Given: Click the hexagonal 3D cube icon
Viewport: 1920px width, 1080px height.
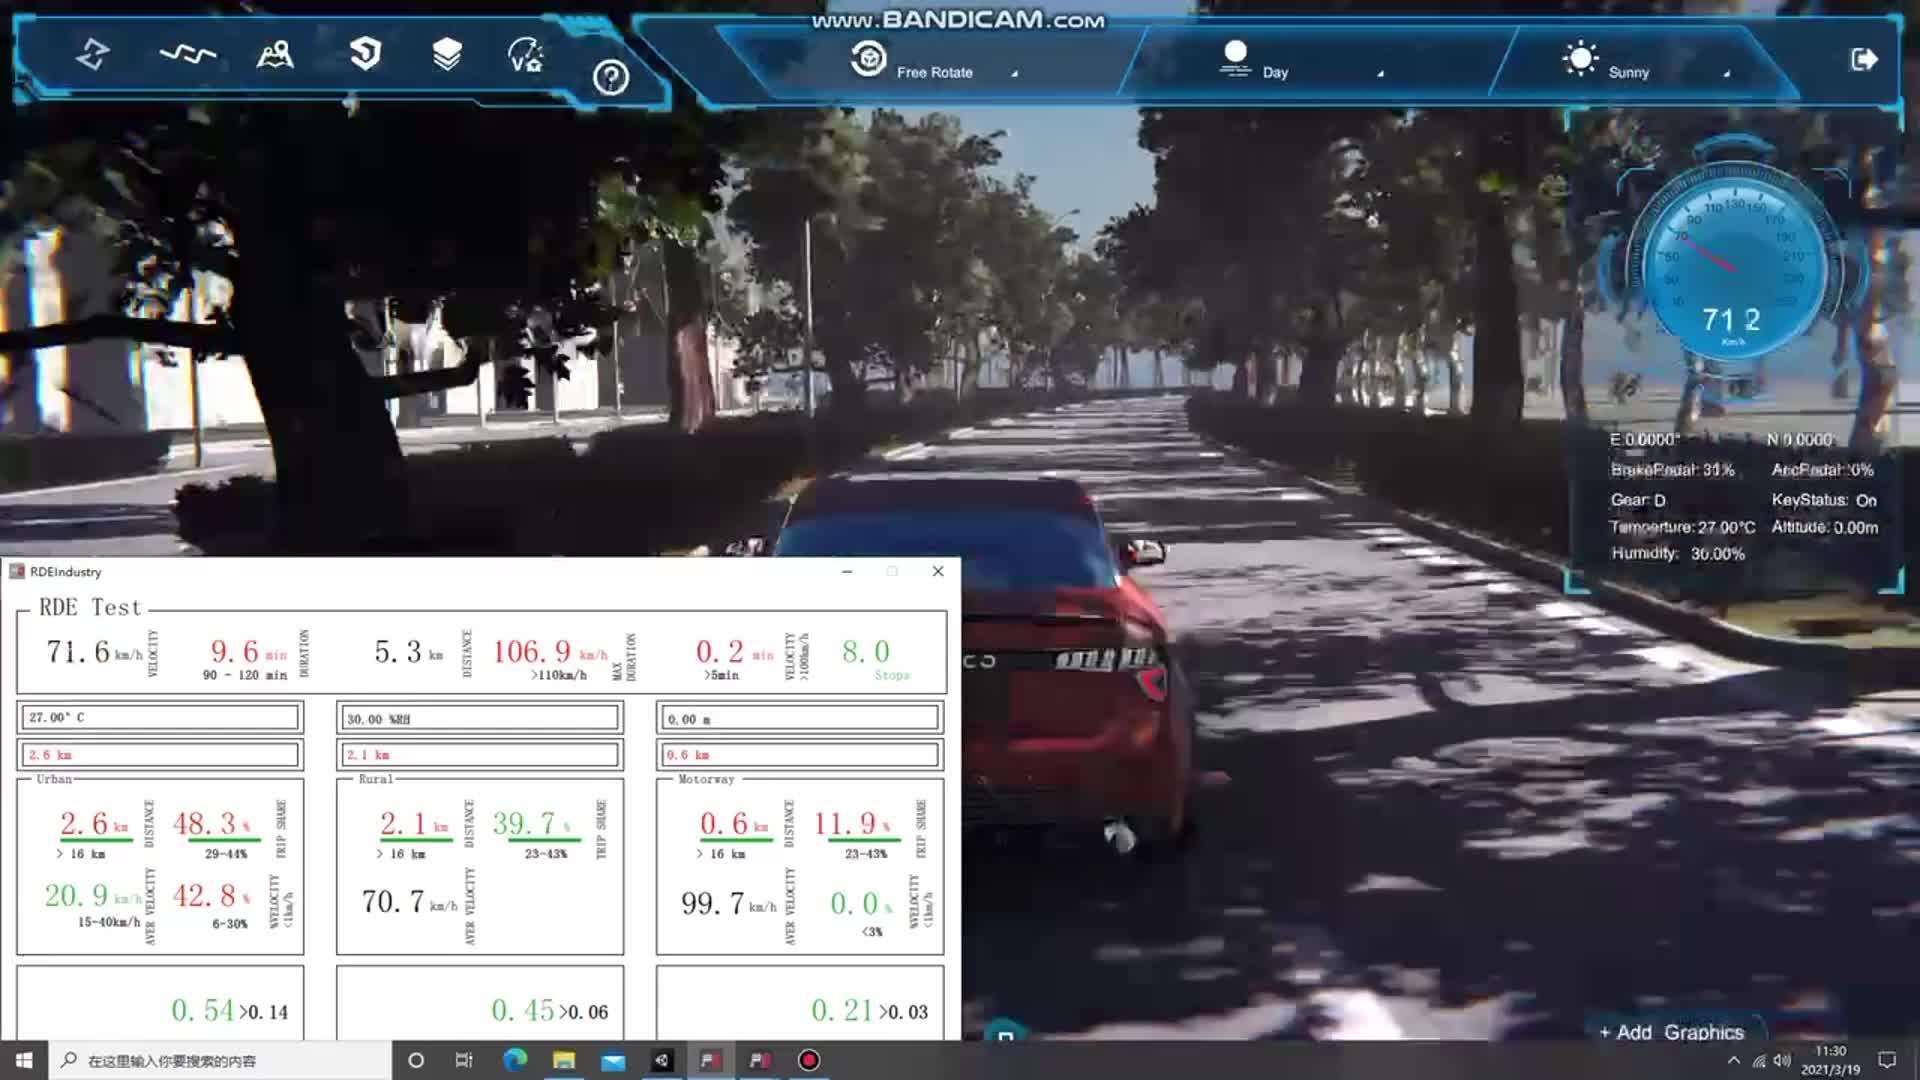Looking at the screenshot, I should tap(365, 53).
